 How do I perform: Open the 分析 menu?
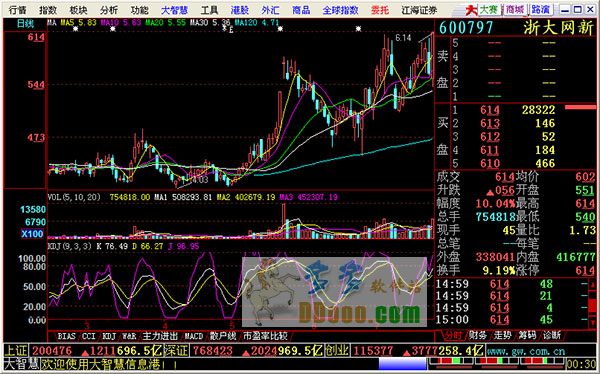[109, 10]
